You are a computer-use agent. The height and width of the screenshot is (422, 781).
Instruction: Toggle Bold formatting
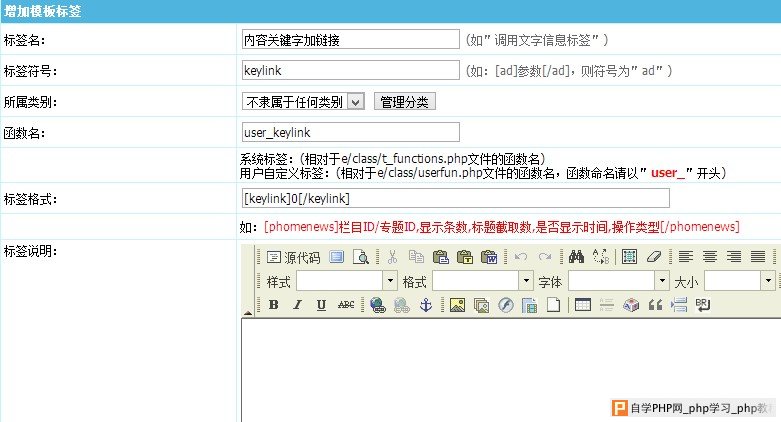[273, 305]
